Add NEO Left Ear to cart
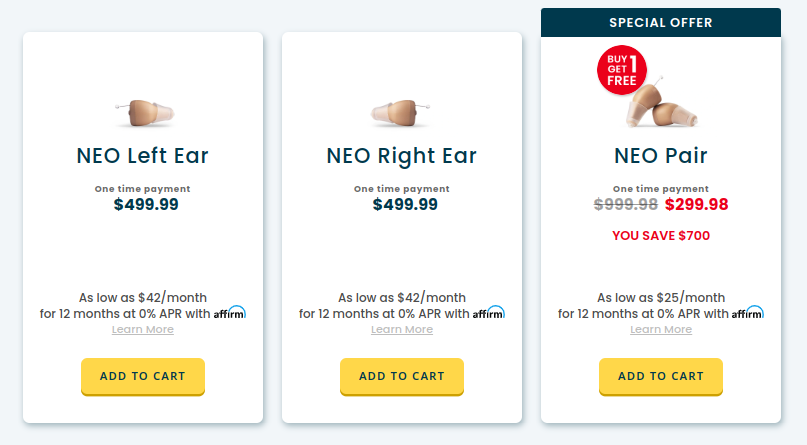The height and width of the screenshot is (445, 807). coord(143,376)
